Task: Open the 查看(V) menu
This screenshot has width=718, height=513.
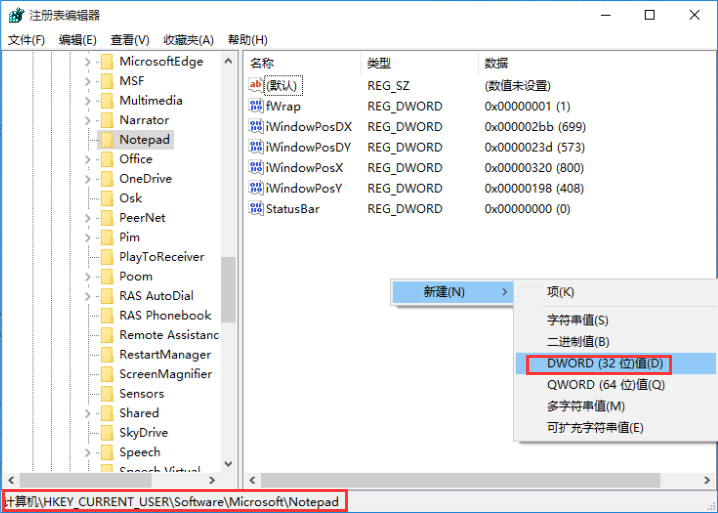Action: [130, 40]
